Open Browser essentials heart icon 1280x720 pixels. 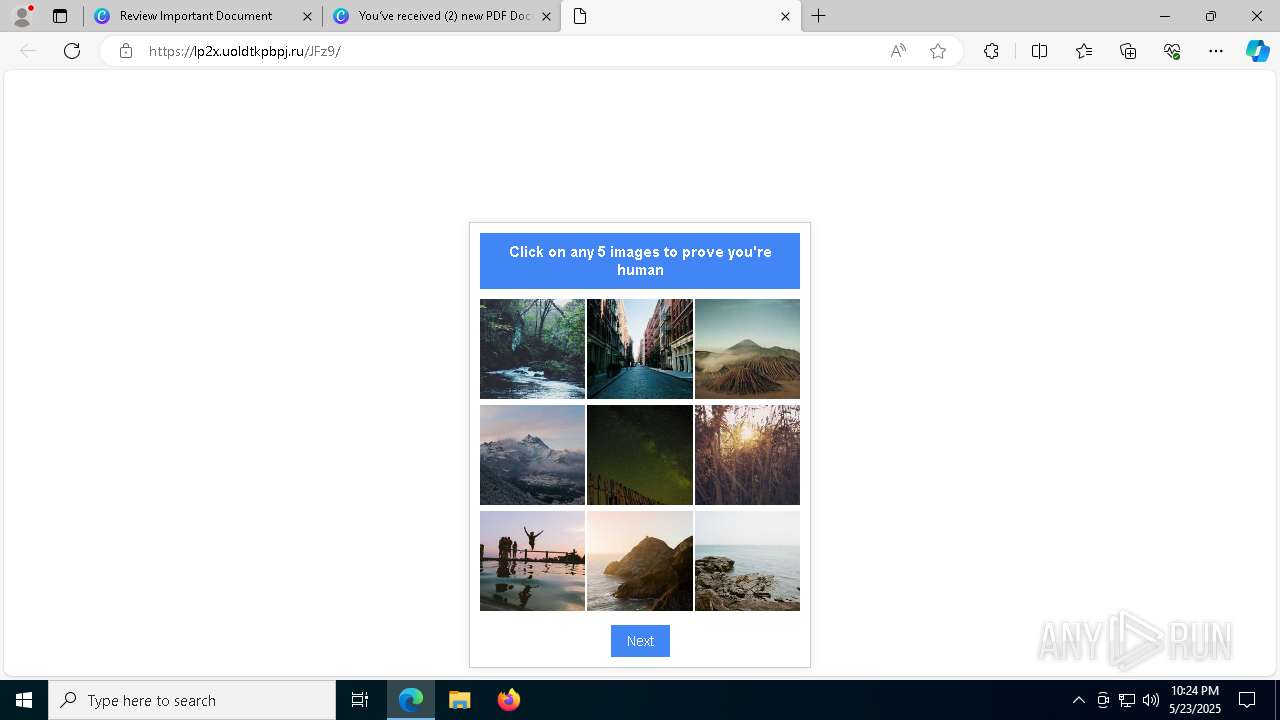point(1172,51)
